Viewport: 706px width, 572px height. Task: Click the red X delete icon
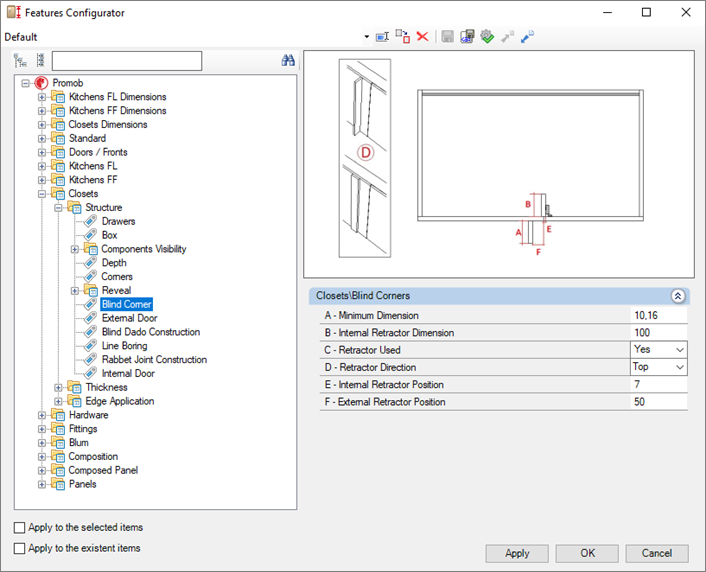(422, 36)
